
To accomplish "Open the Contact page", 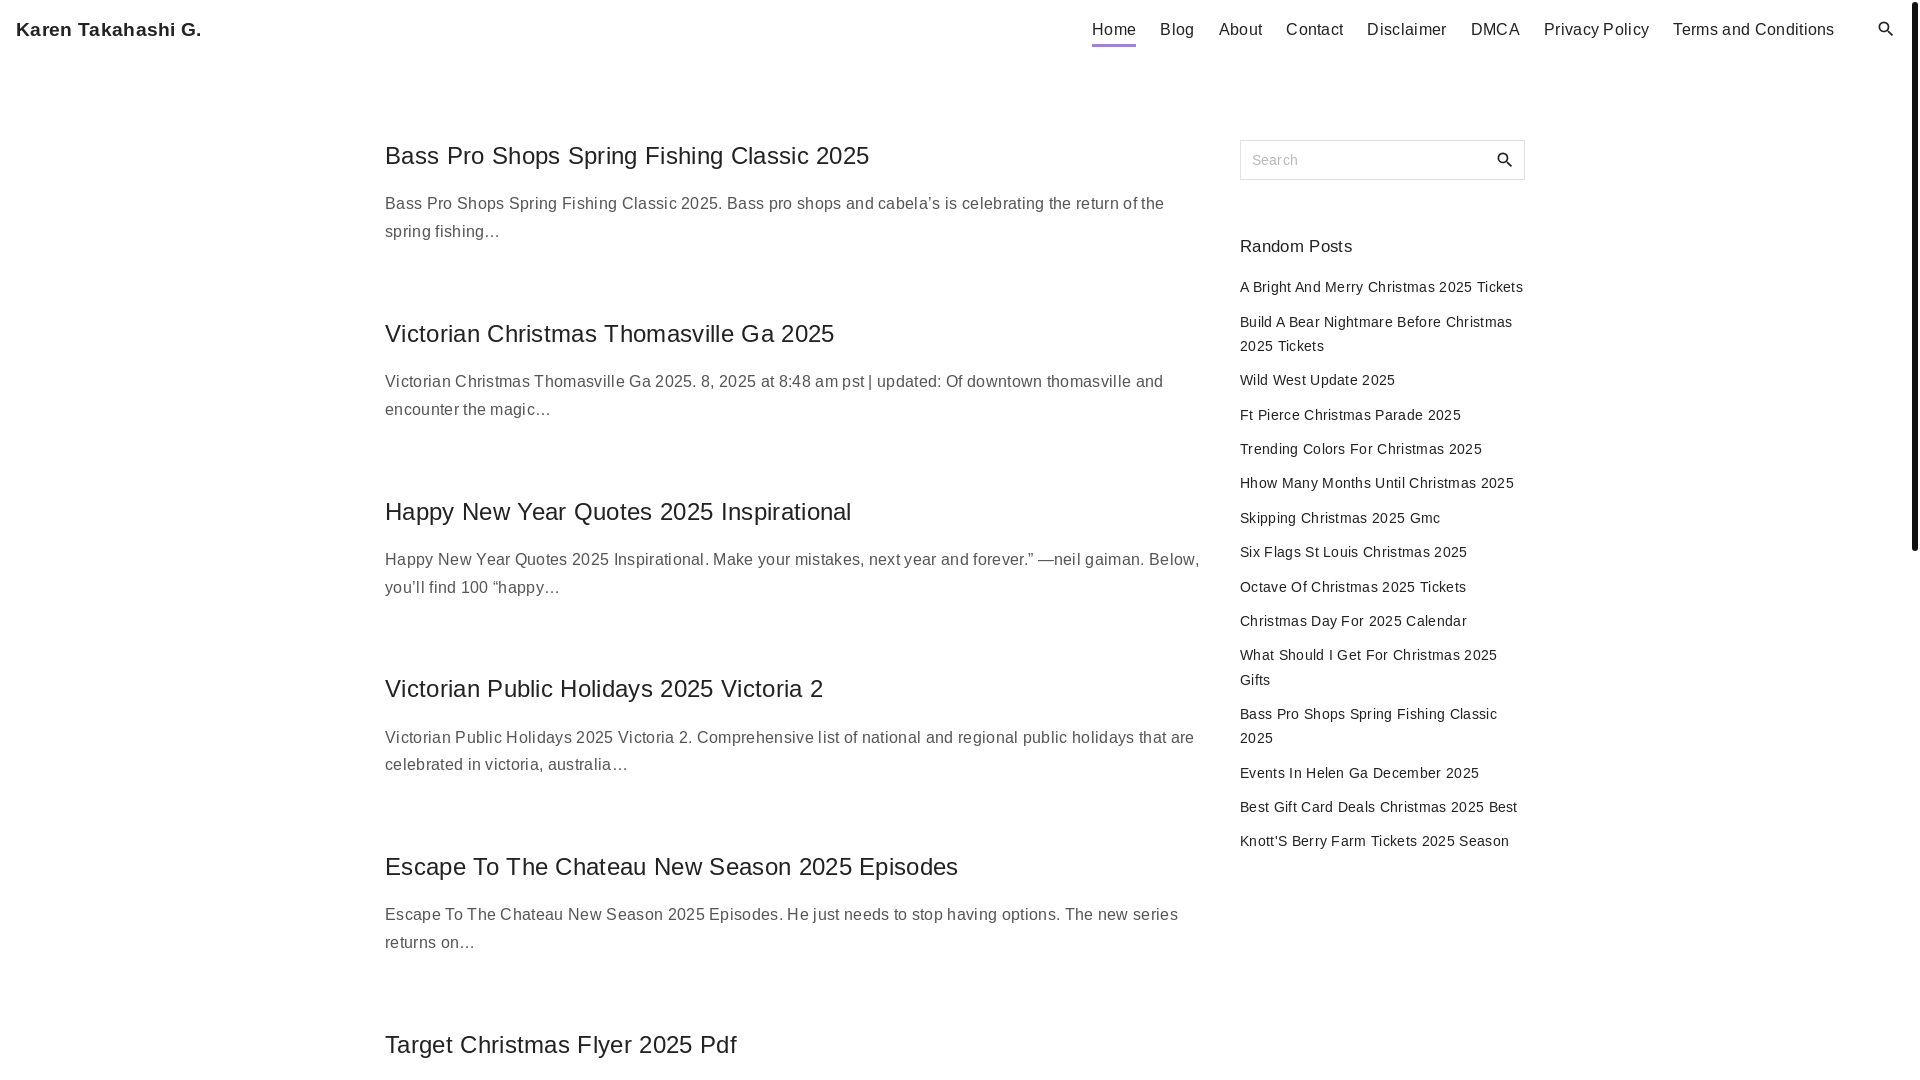I will coord(1314,30).
